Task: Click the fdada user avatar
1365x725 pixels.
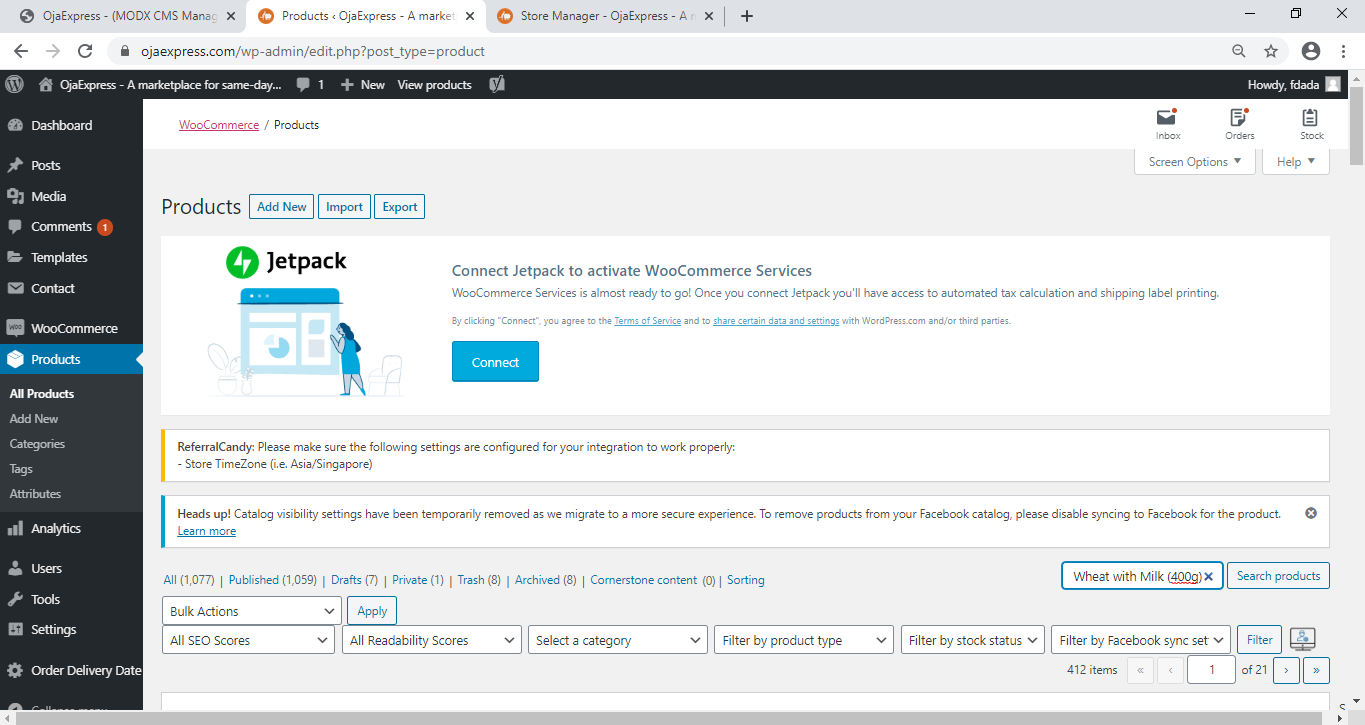Action: (1333, 85)
